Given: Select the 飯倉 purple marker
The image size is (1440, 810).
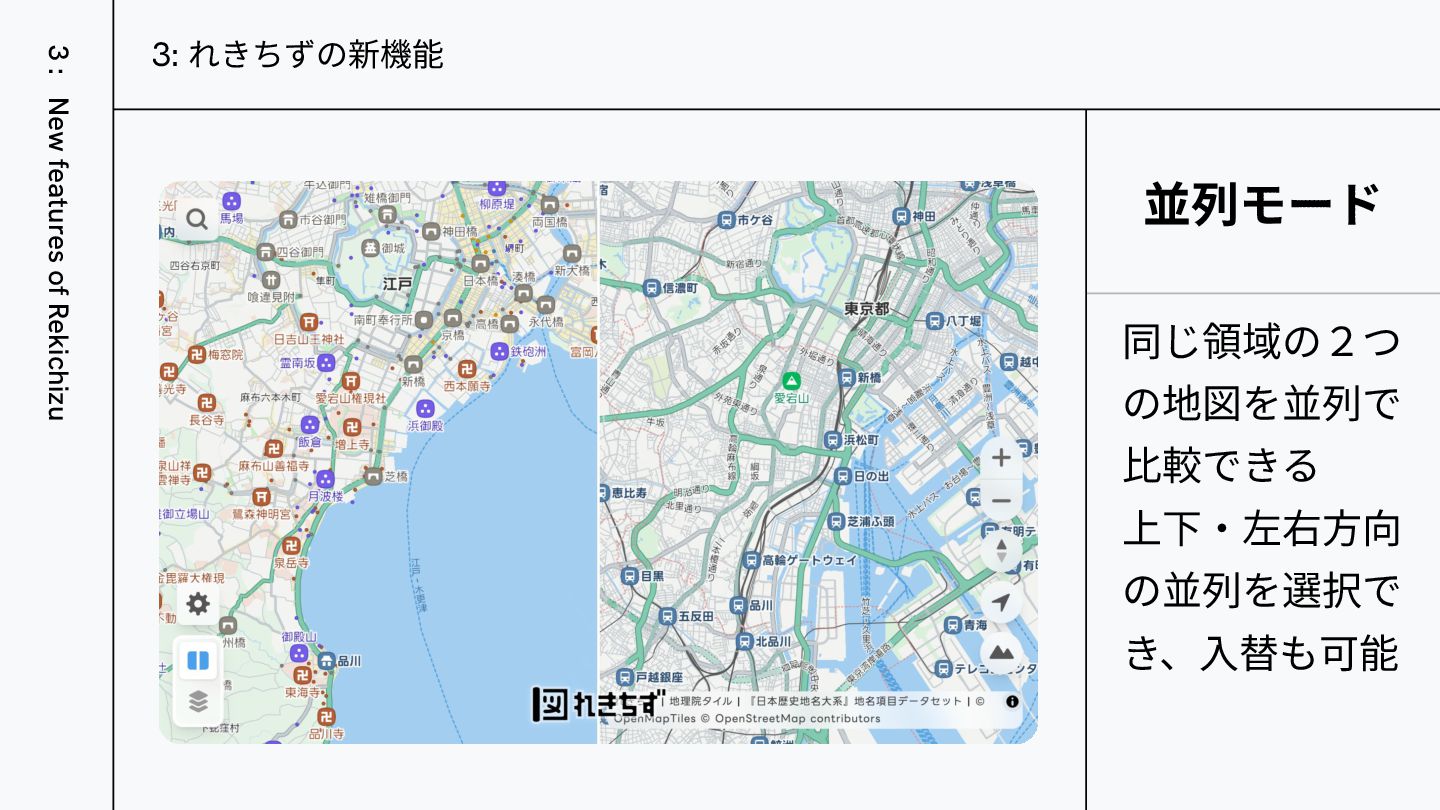Looking at the screenshot, I should coord(309,426).
